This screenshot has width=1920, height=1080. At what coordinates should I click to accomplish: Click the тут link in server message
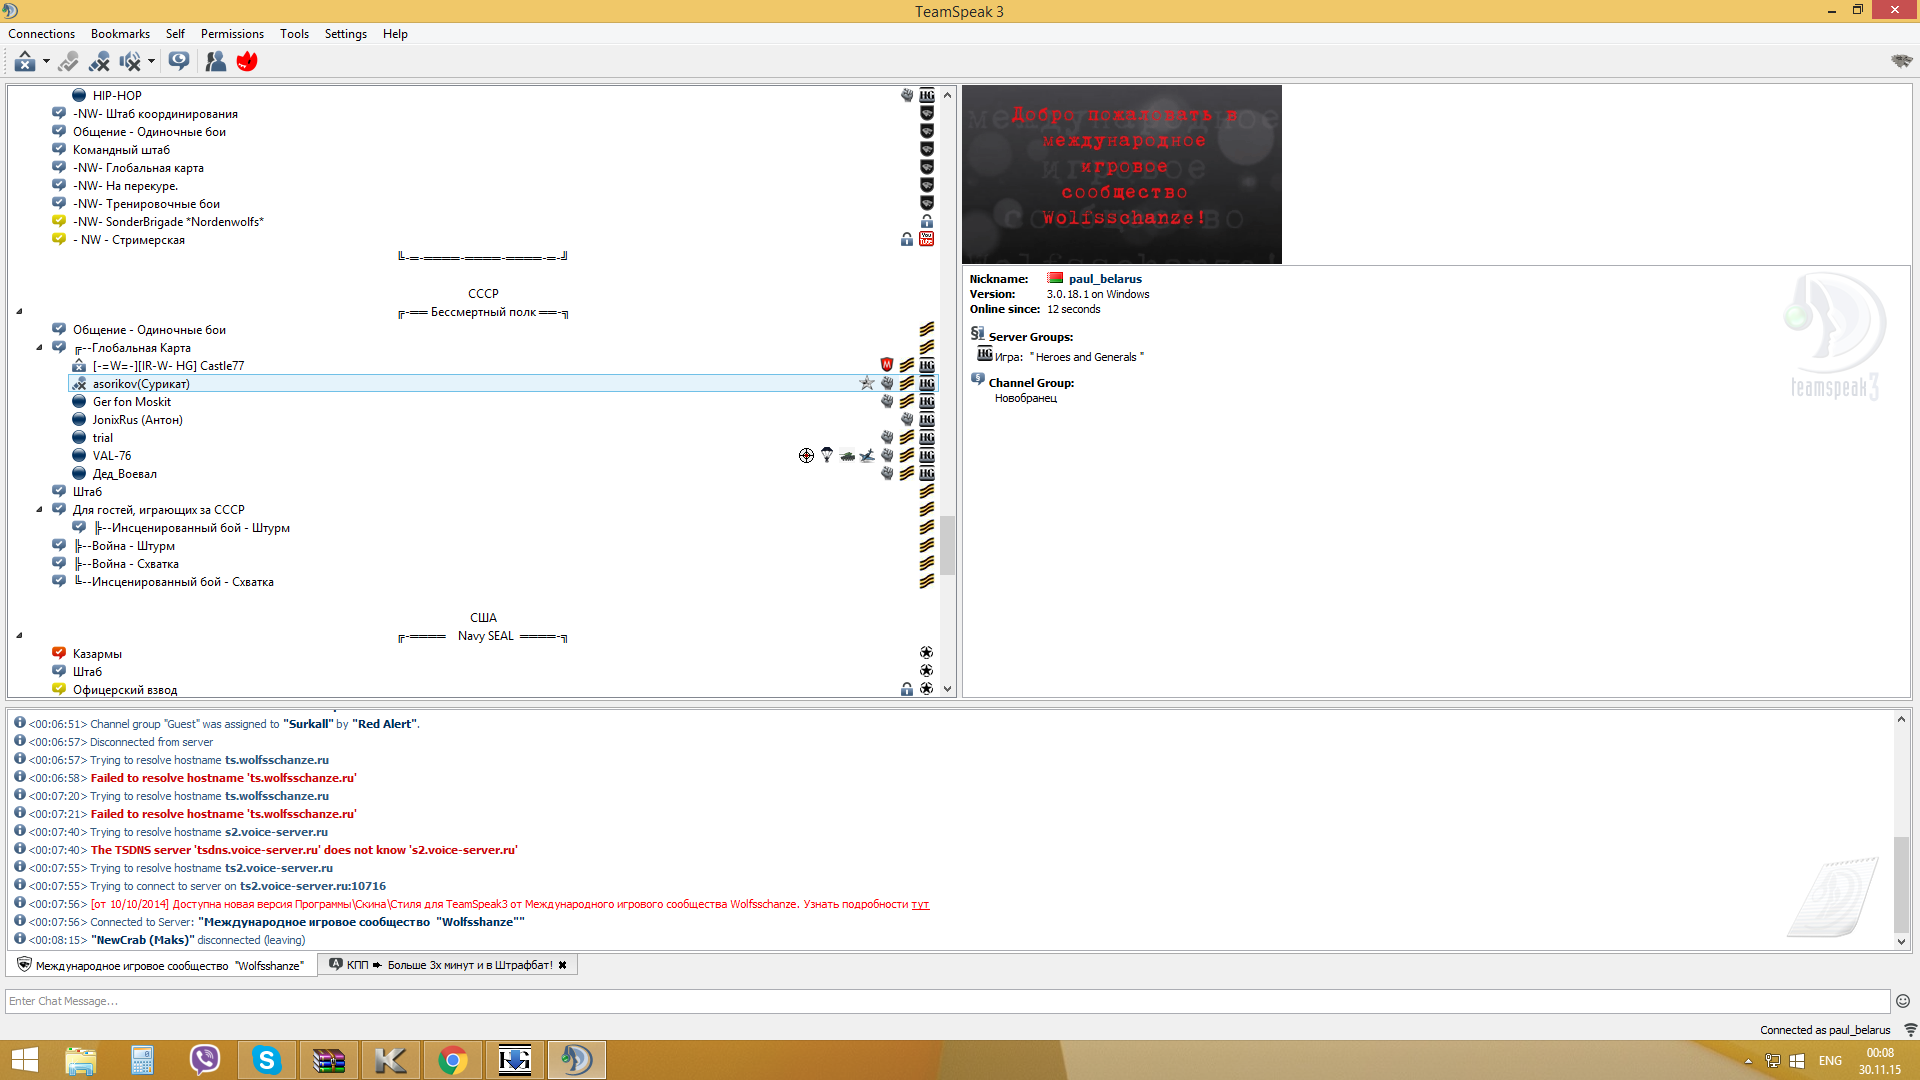point(920,905)
